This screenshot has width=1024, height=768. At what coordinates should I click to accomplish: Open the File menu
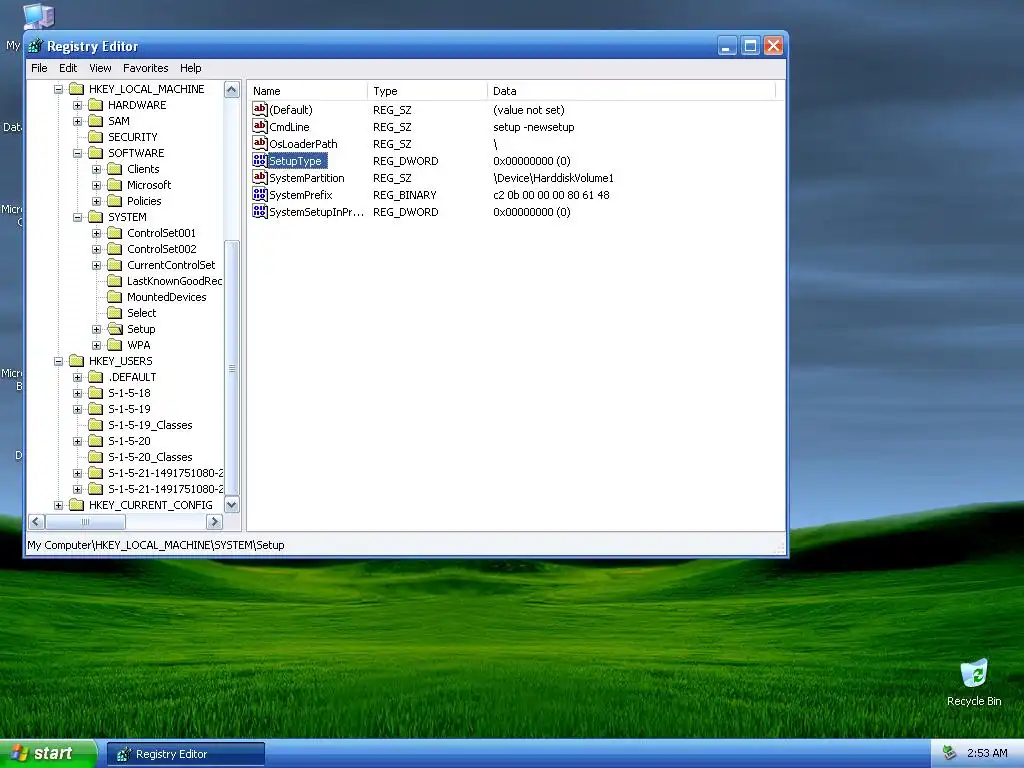(39, 68)
